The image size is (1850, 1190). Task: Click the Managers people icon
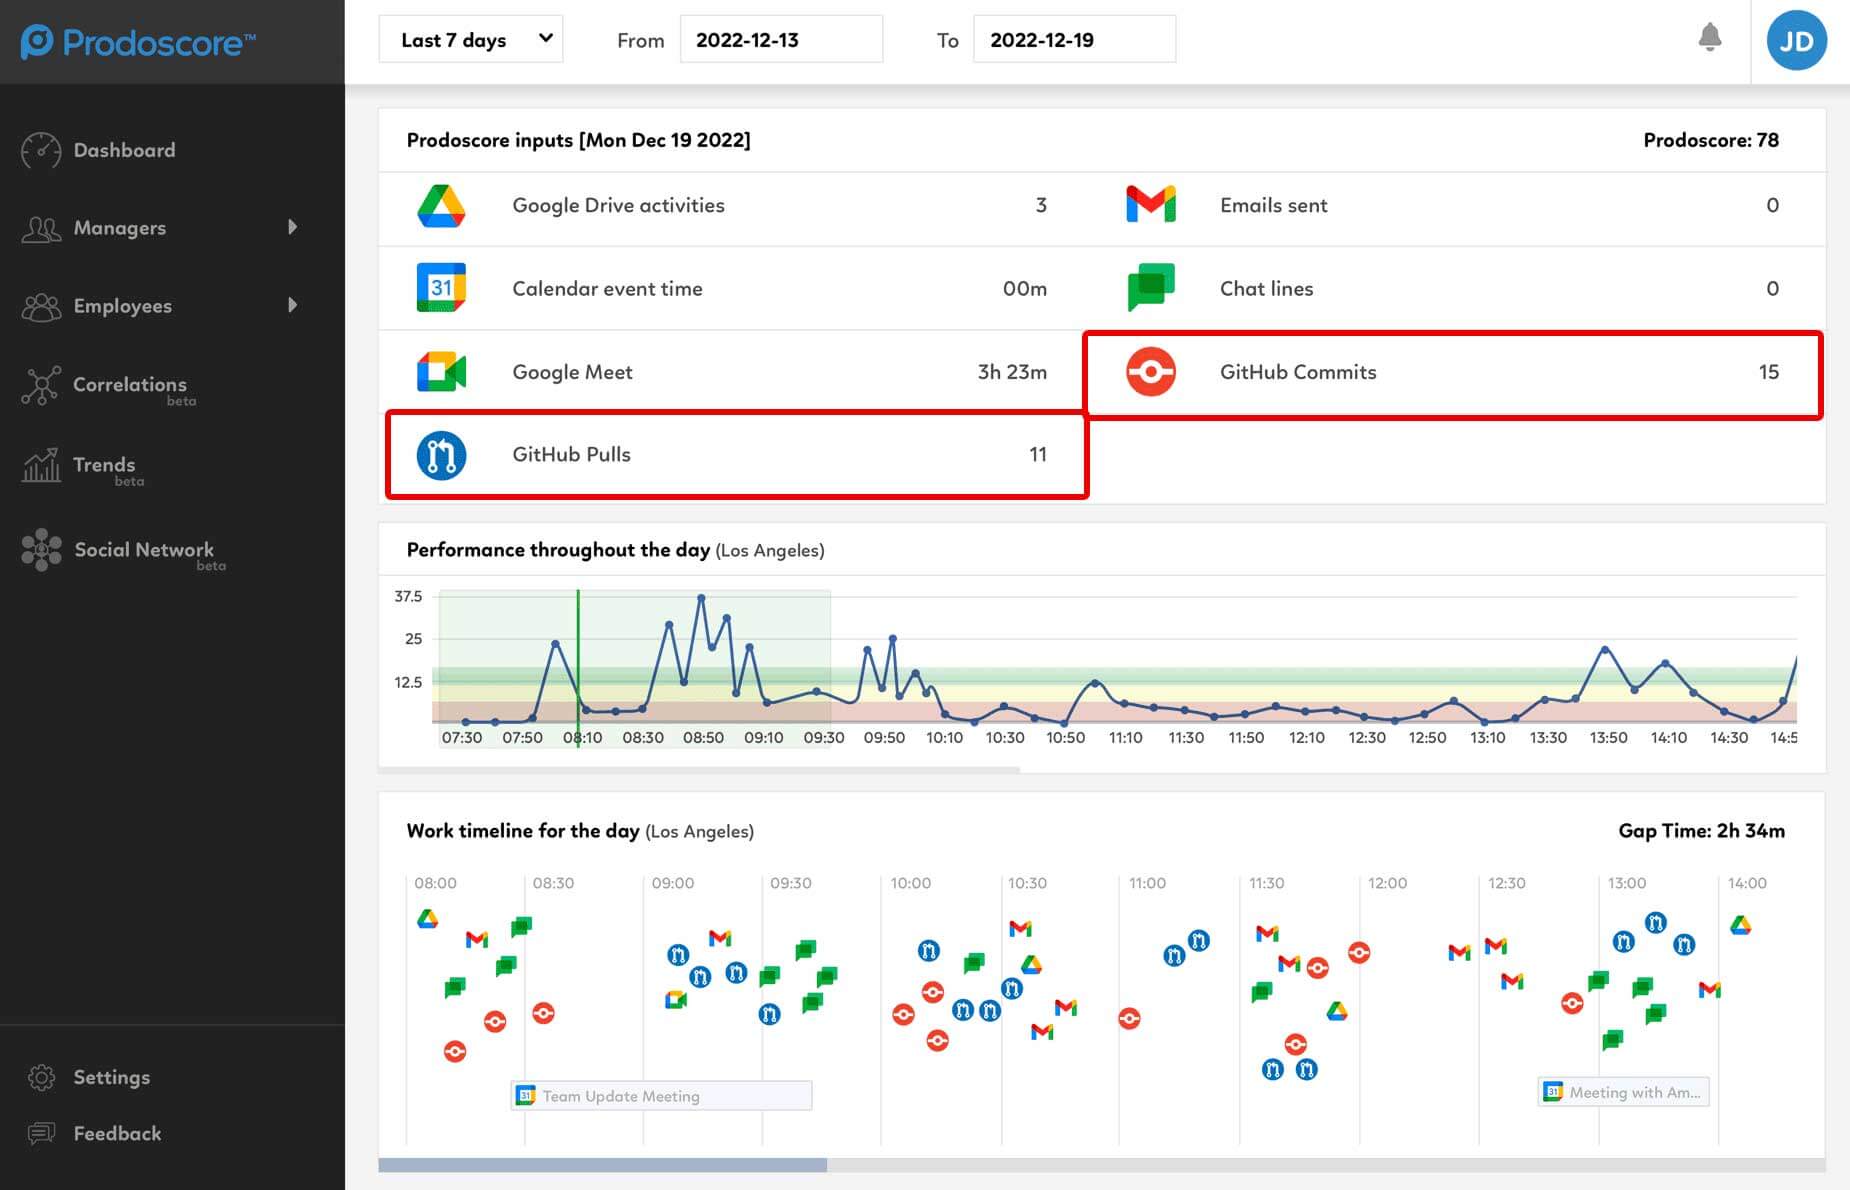coord(41,229)
